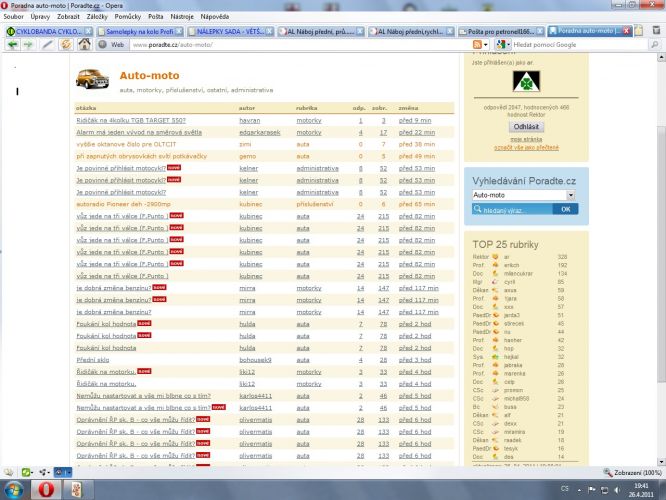This screenshot has height=500, width=666.
Task: Show hidden tray icons arrow
Action: pyautogui.click(x=579, y=490)
